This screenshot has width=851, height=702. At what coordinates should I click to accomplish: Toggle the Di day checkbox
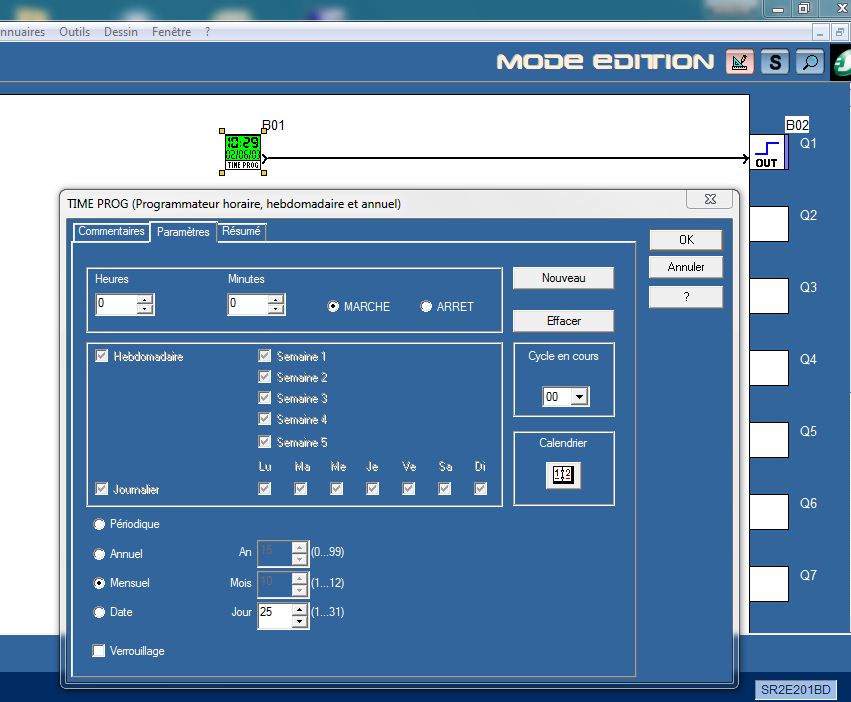pos(480,489)
